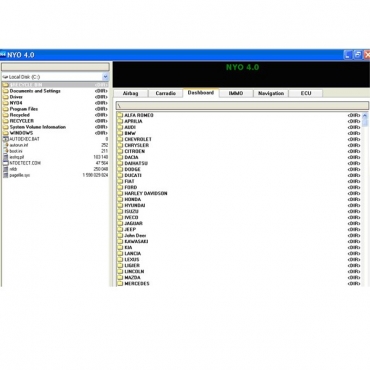Image resolution: width=370 pixels, height=370 pixels.
Task: Switch to the Airbag tab
Action: pyautogui.click(x=130, y=93)
